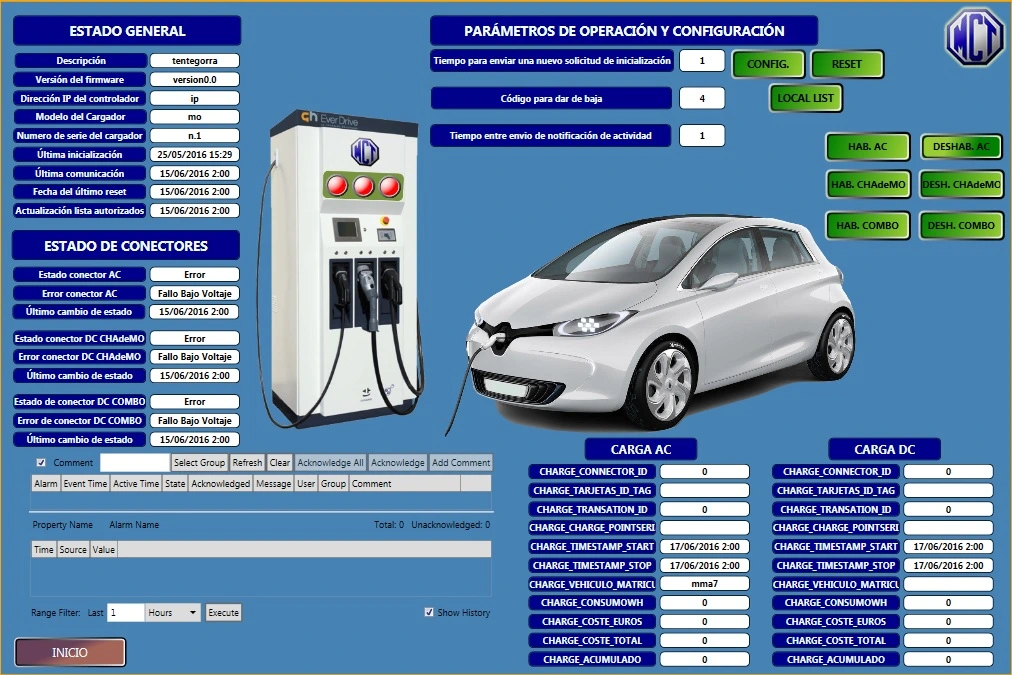Click the Acknowledge All alarm button

pyautogui.click(x=330, y=463)
